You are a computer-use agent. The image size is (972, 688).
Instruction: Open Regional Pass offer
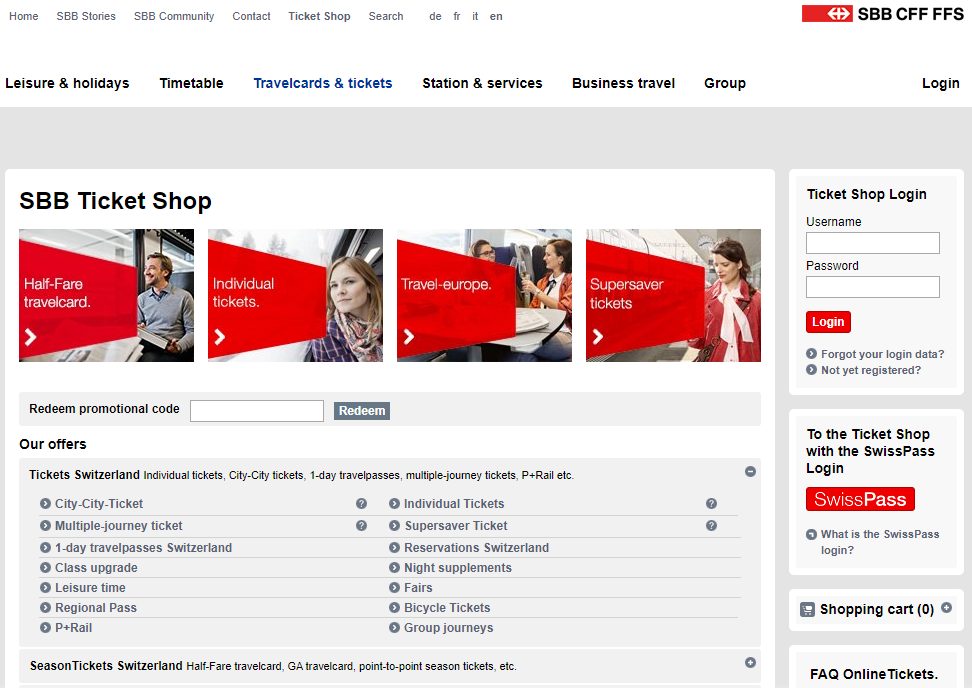(96, 608)
